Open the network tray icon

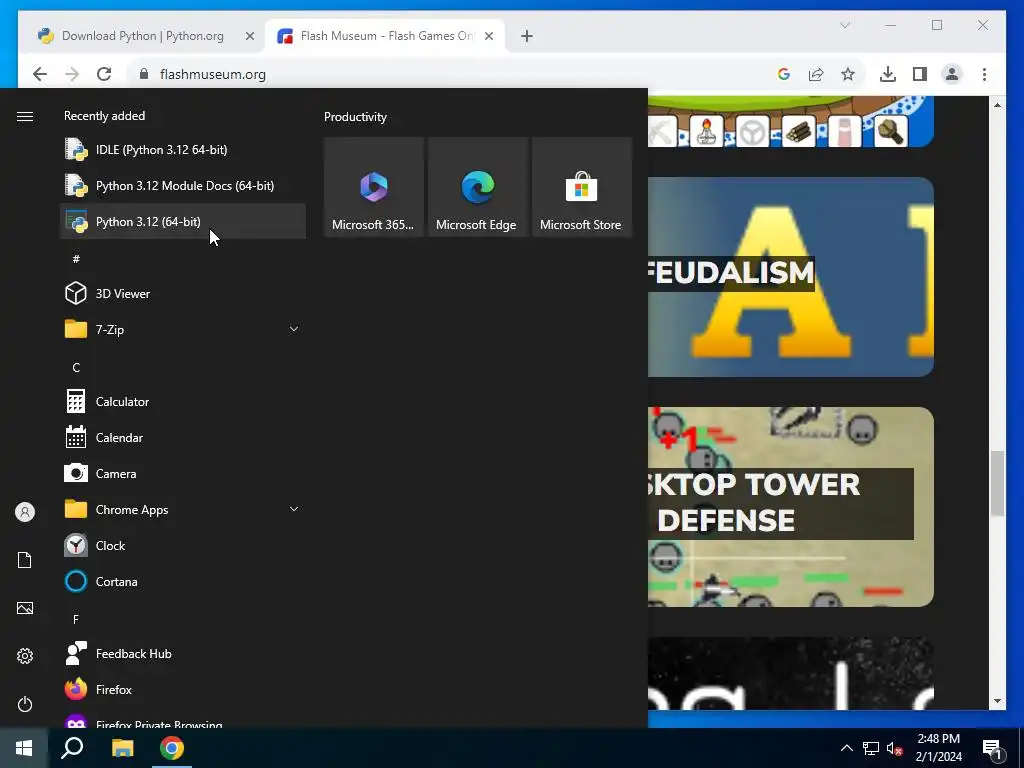pos(871,748)
